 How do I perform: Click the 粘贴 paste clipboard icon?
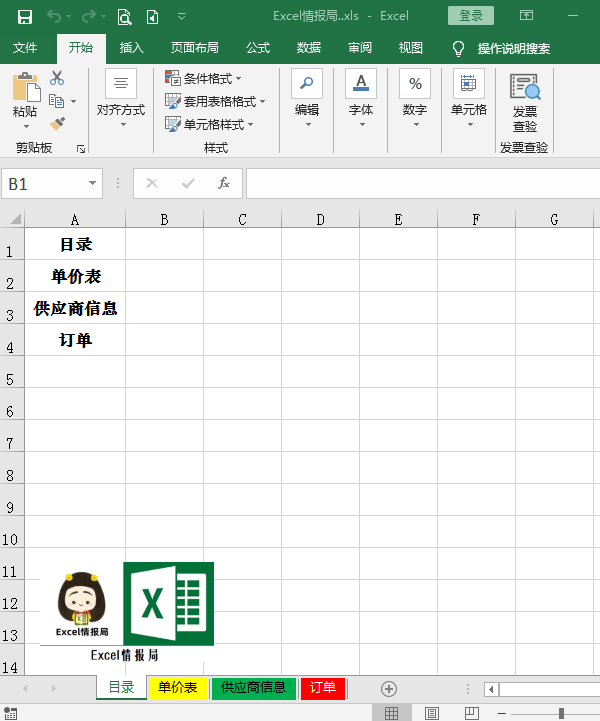click(x=26, y=87)
